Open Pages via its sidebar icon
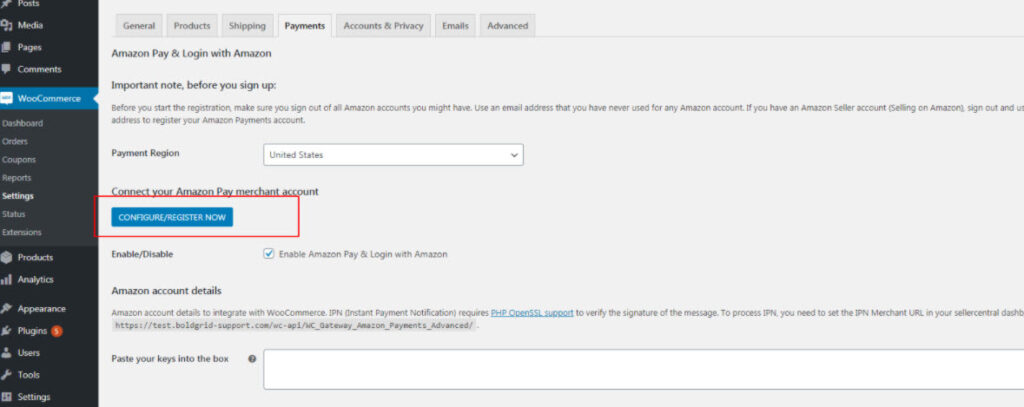This screenshot has width=1024, height=407. click(7, 47)
